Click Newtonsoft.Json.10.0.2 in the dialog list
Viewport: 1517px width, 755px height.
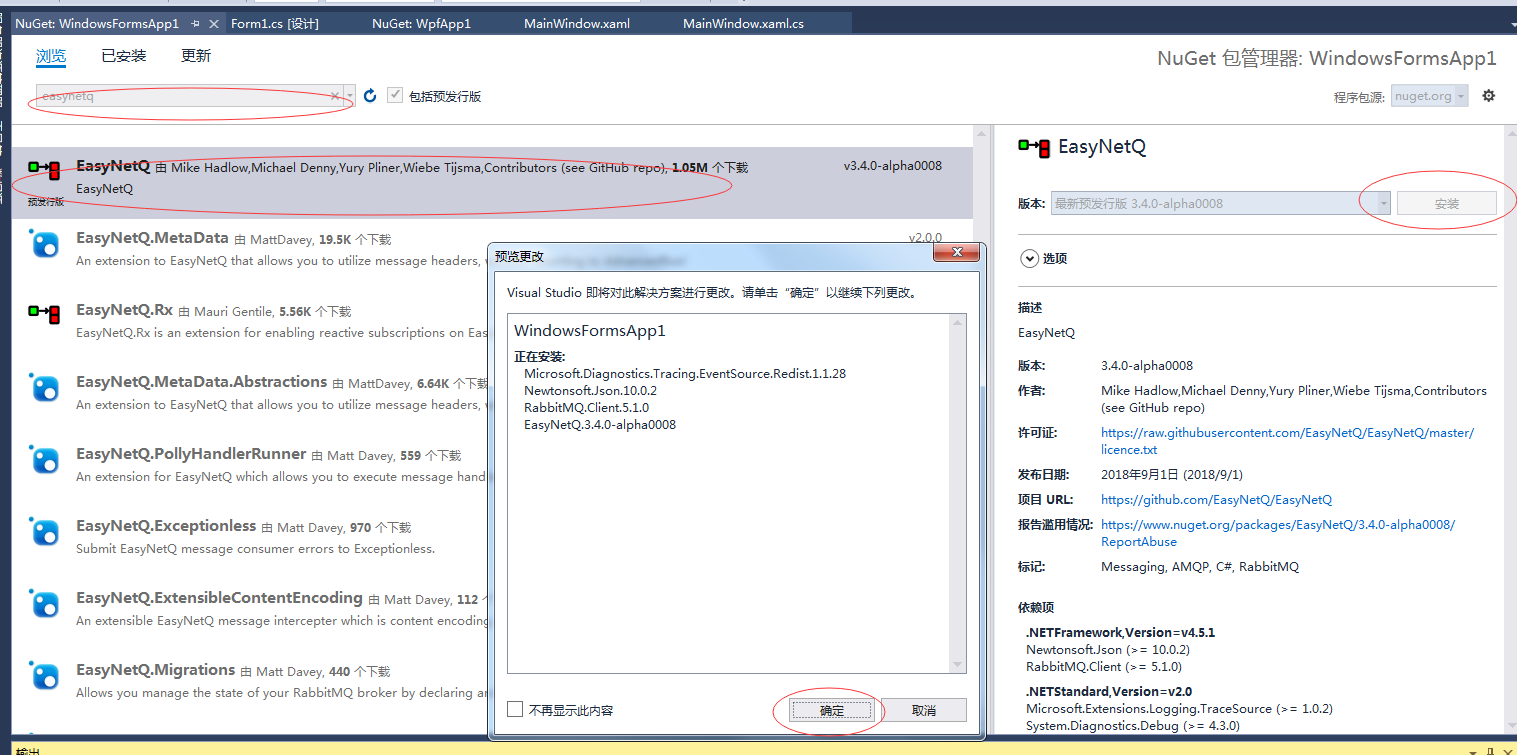pyautogui.click(x=590, y=390)
